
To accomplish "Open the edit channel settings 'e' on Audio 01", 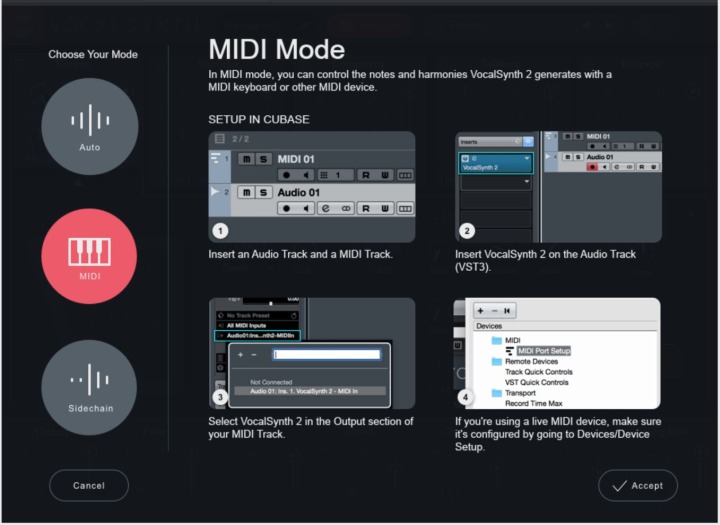I will coord(326,209).
